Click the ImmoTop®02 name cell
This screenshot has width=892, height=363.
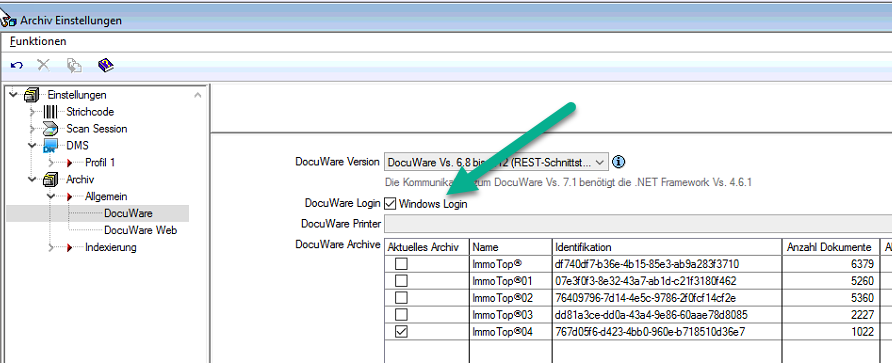tap(511, 298)
